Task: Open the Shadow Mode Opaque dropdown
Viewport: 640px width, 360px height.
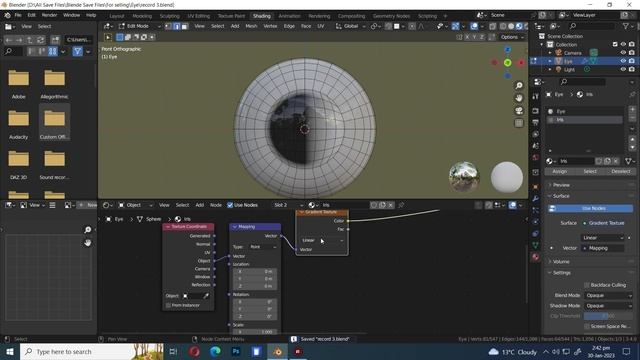Action: click(x=608, y=305)
